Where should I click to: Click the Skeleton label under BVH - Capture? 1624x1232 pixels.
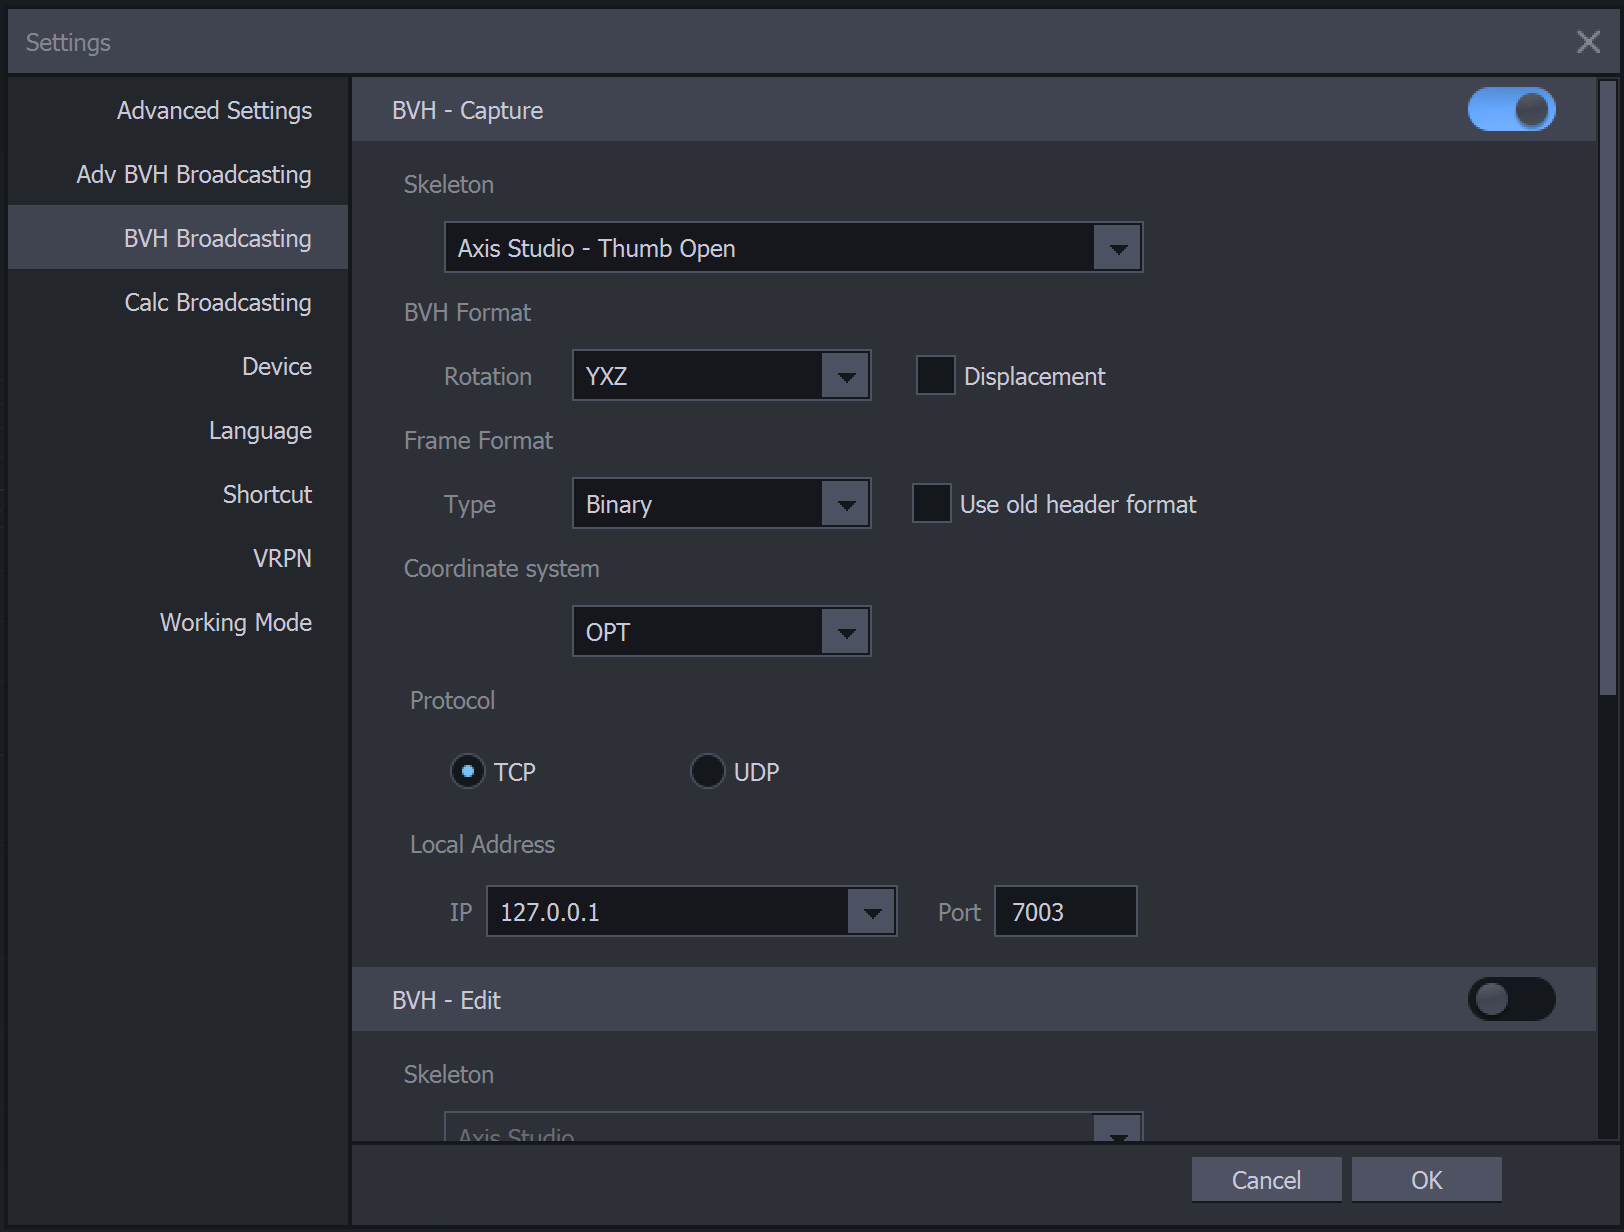pyautogui.click(x=449, y=185)
